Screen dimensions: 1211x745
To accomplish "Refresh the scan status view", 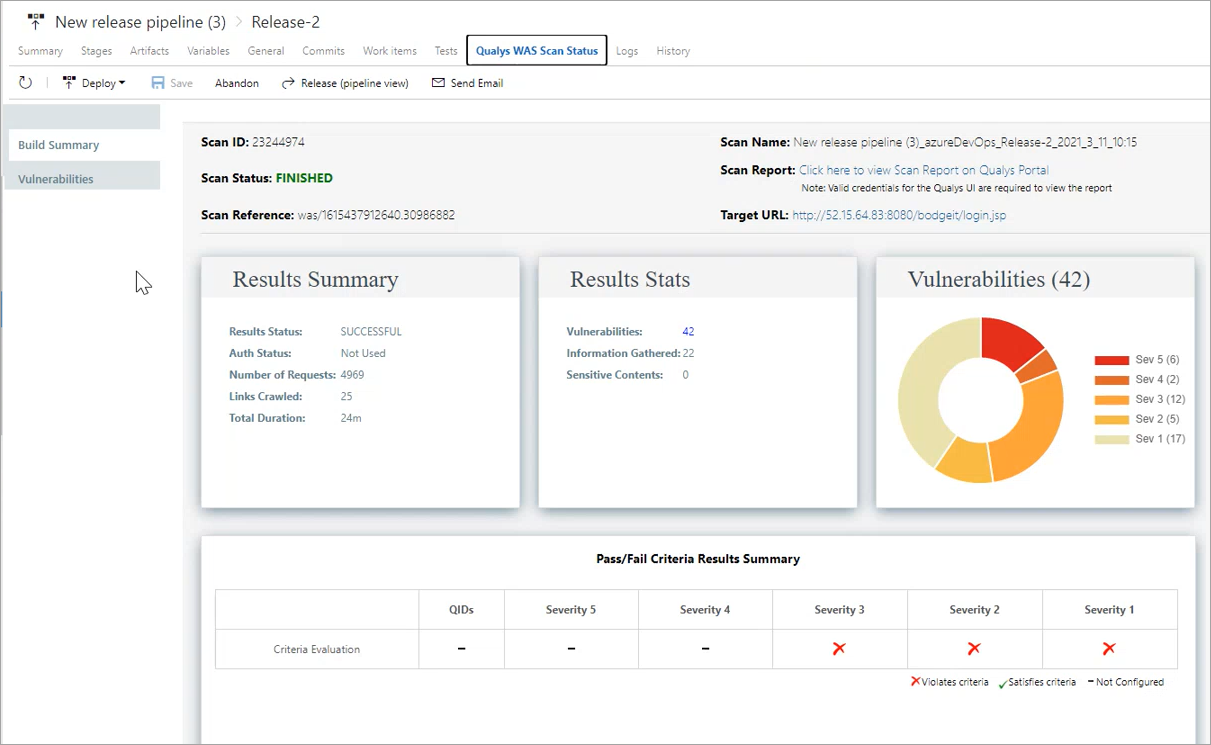I will (25, 82).
